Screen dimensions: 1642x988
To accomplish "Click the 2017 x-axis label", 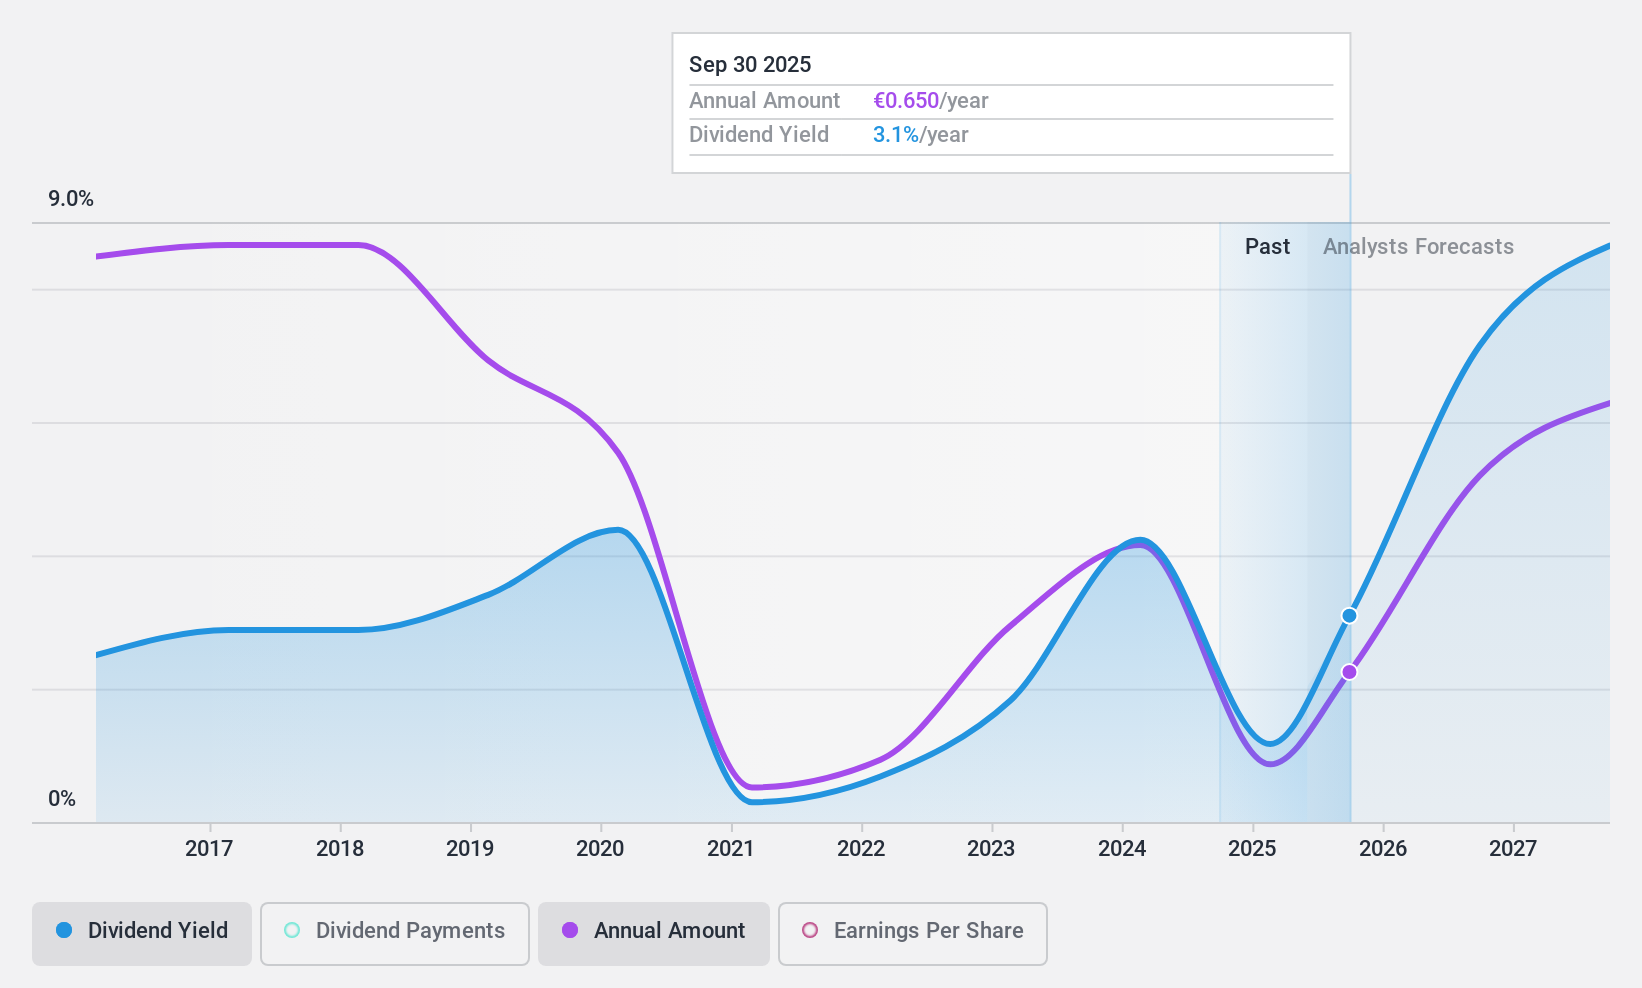I will [209, 849].
